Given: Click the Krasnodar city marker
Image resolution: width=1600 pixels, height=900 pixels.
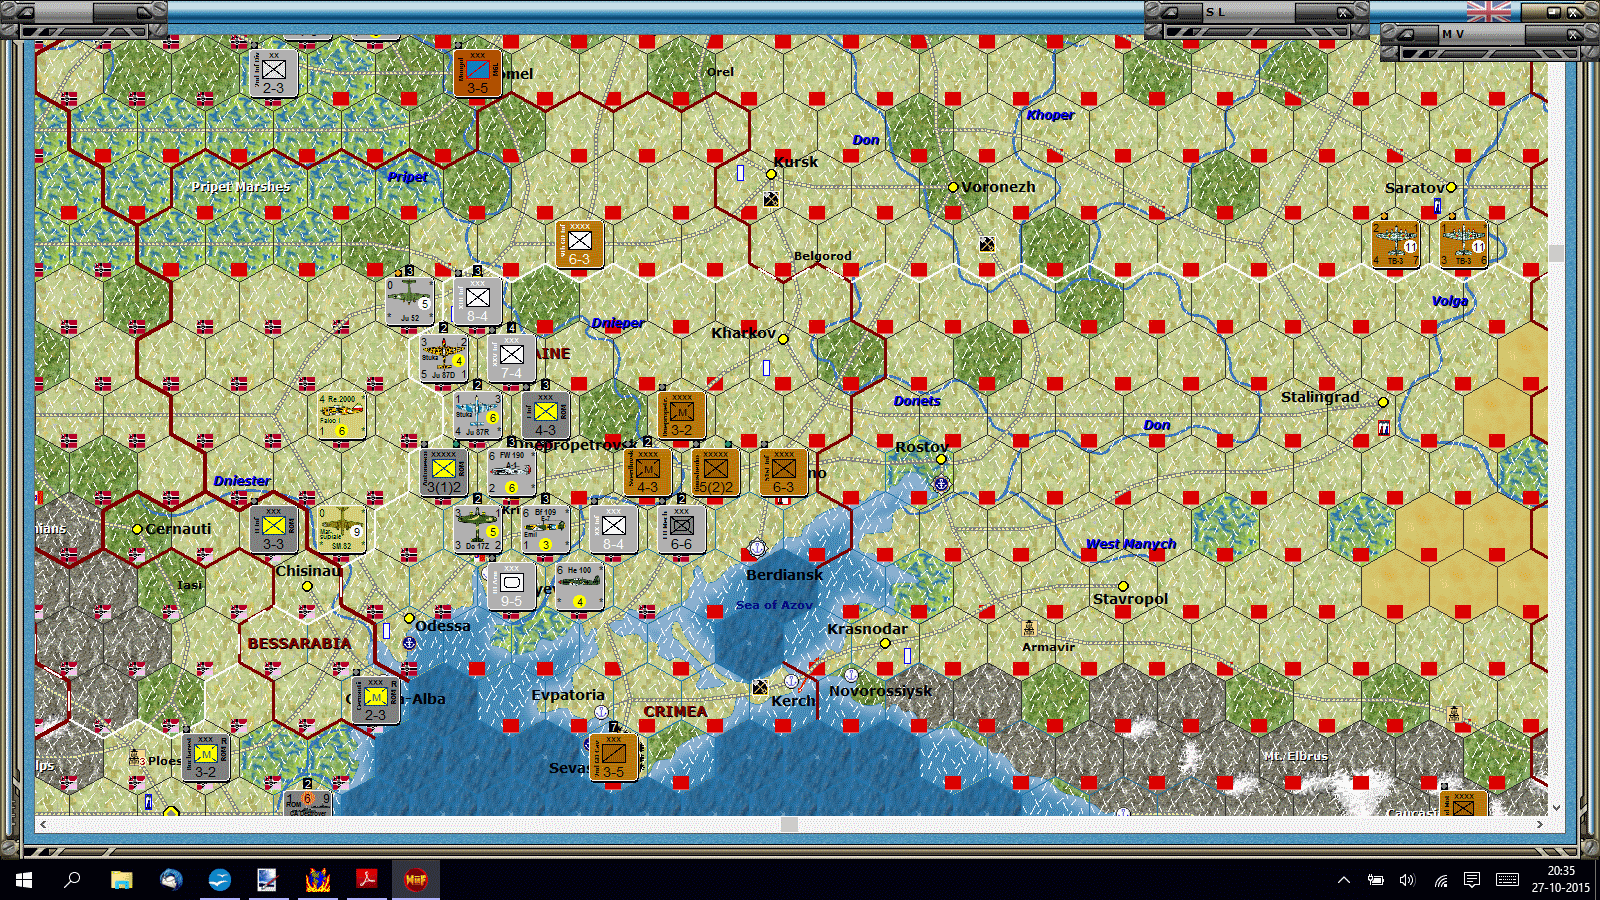Looking at the screenshot, I should 885,643.
